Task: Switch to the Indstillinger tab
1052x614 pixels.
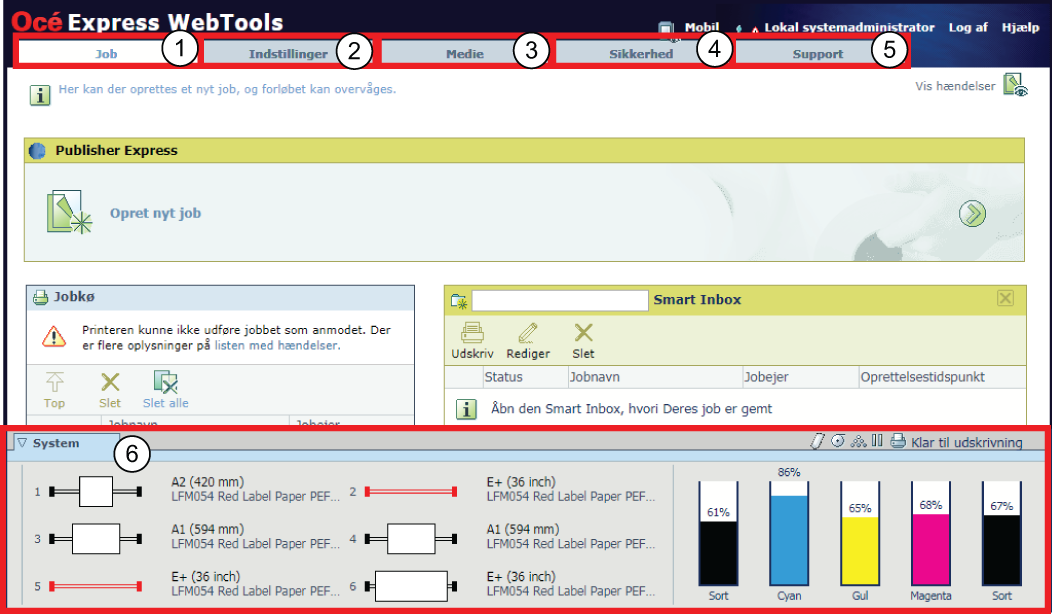Action: (x=288, y=54)
